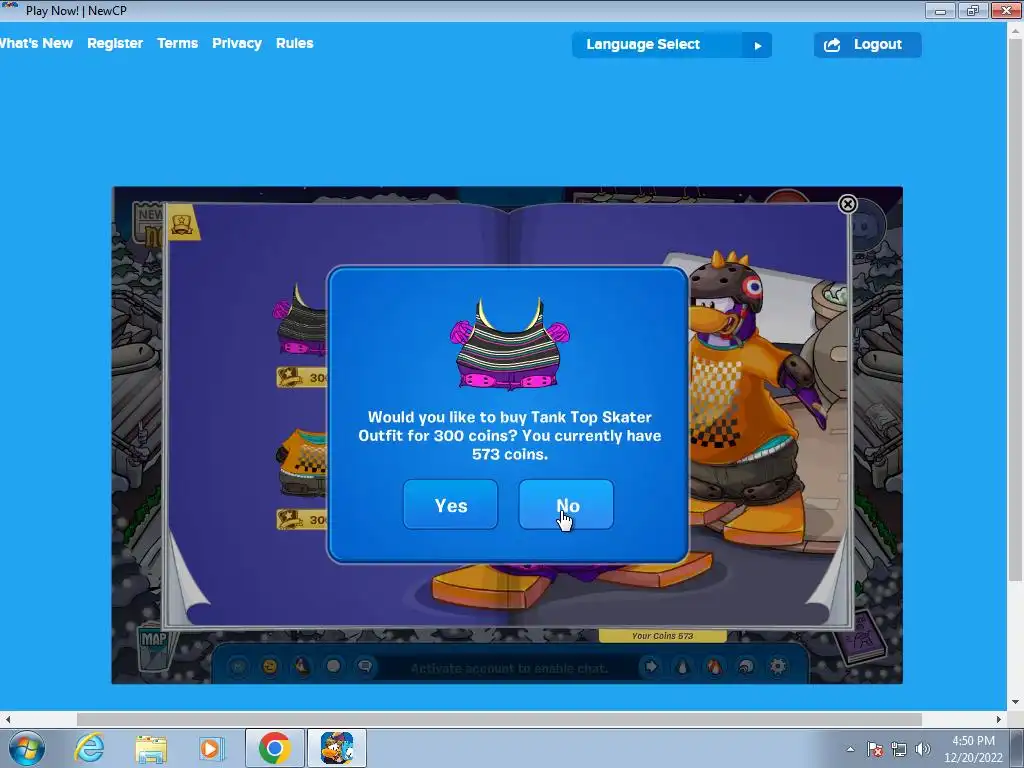
Task: Open the Terms page
Action: (x=178, y=43)
